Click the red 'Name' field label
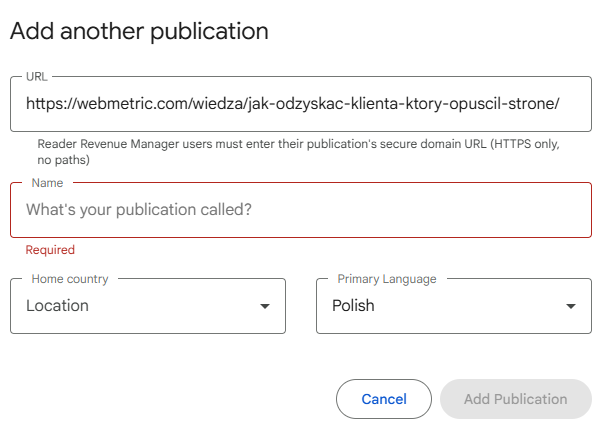 (x=47, y=183)
